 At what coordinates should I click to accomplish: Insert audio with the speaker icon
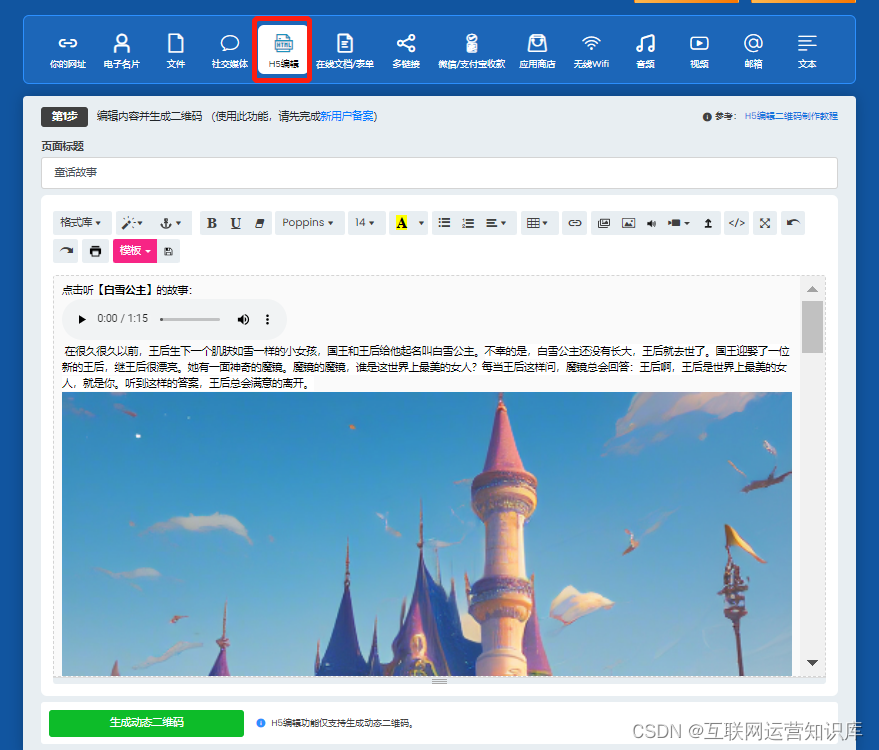651,223
